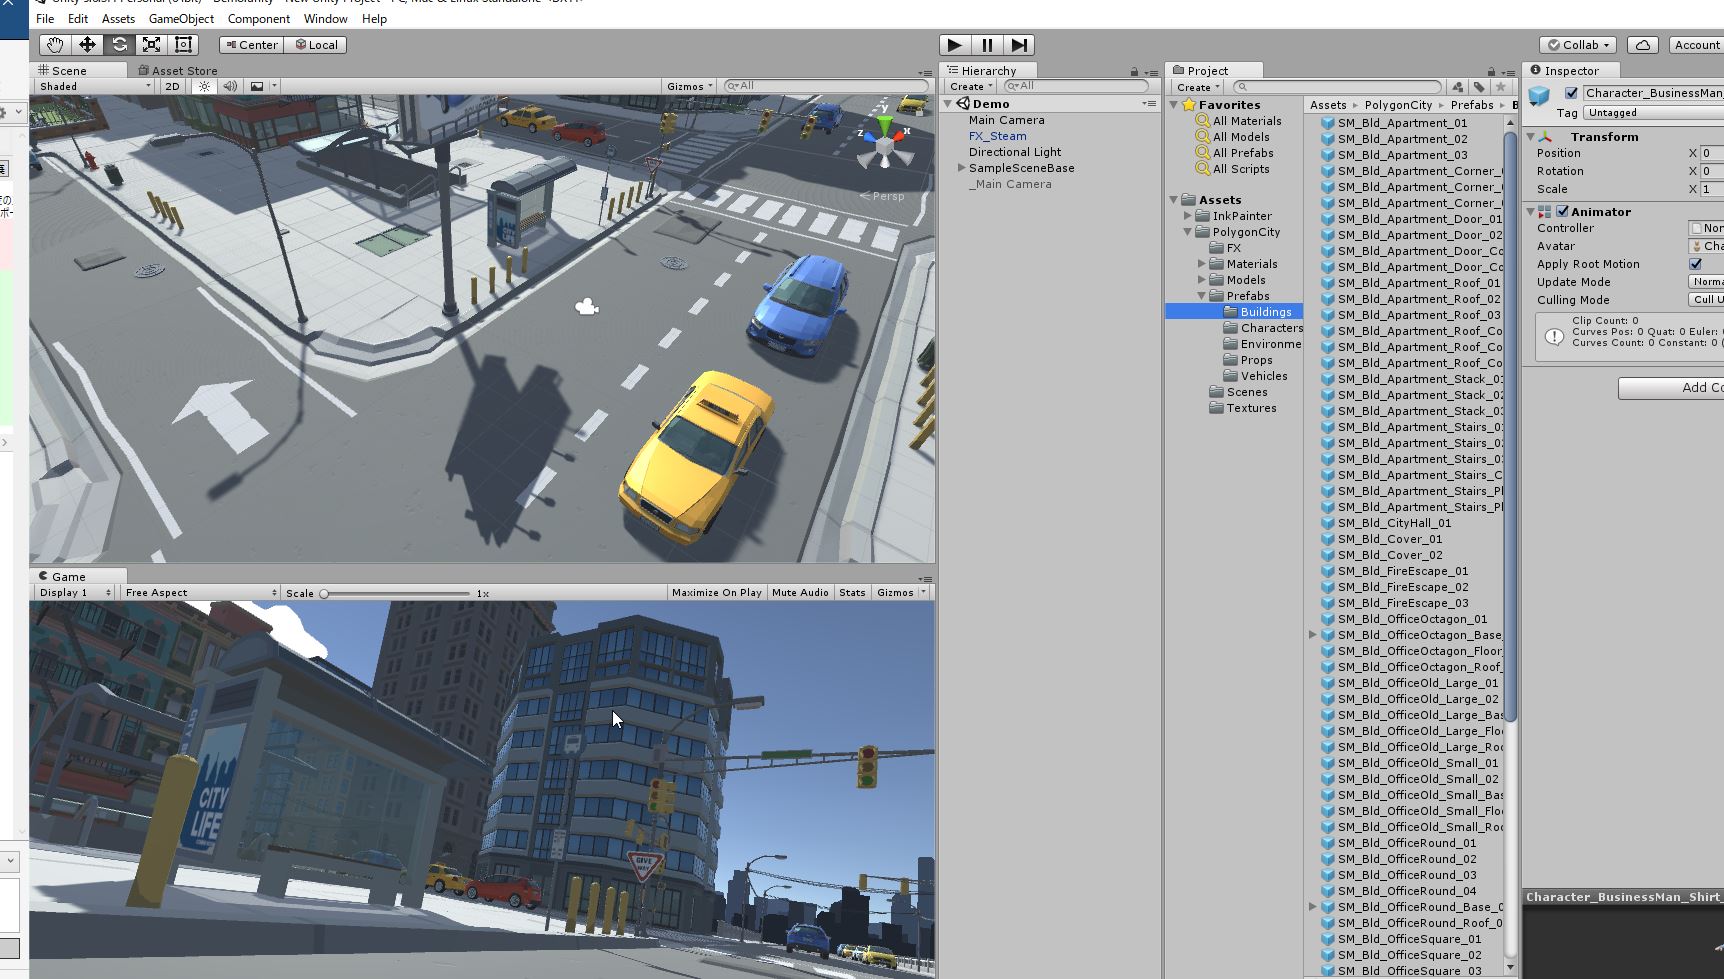1724x979 pixels.
Task: Select SM_Bld_CityHall_01 prefab
Action: point(1394,523)
